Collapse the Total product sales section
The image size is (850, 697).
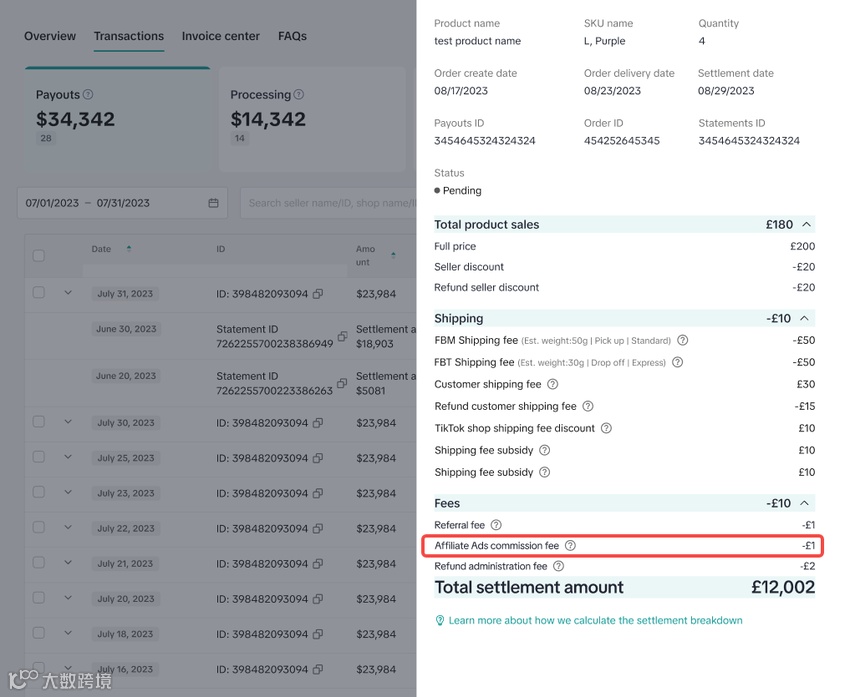pos(807,224)
